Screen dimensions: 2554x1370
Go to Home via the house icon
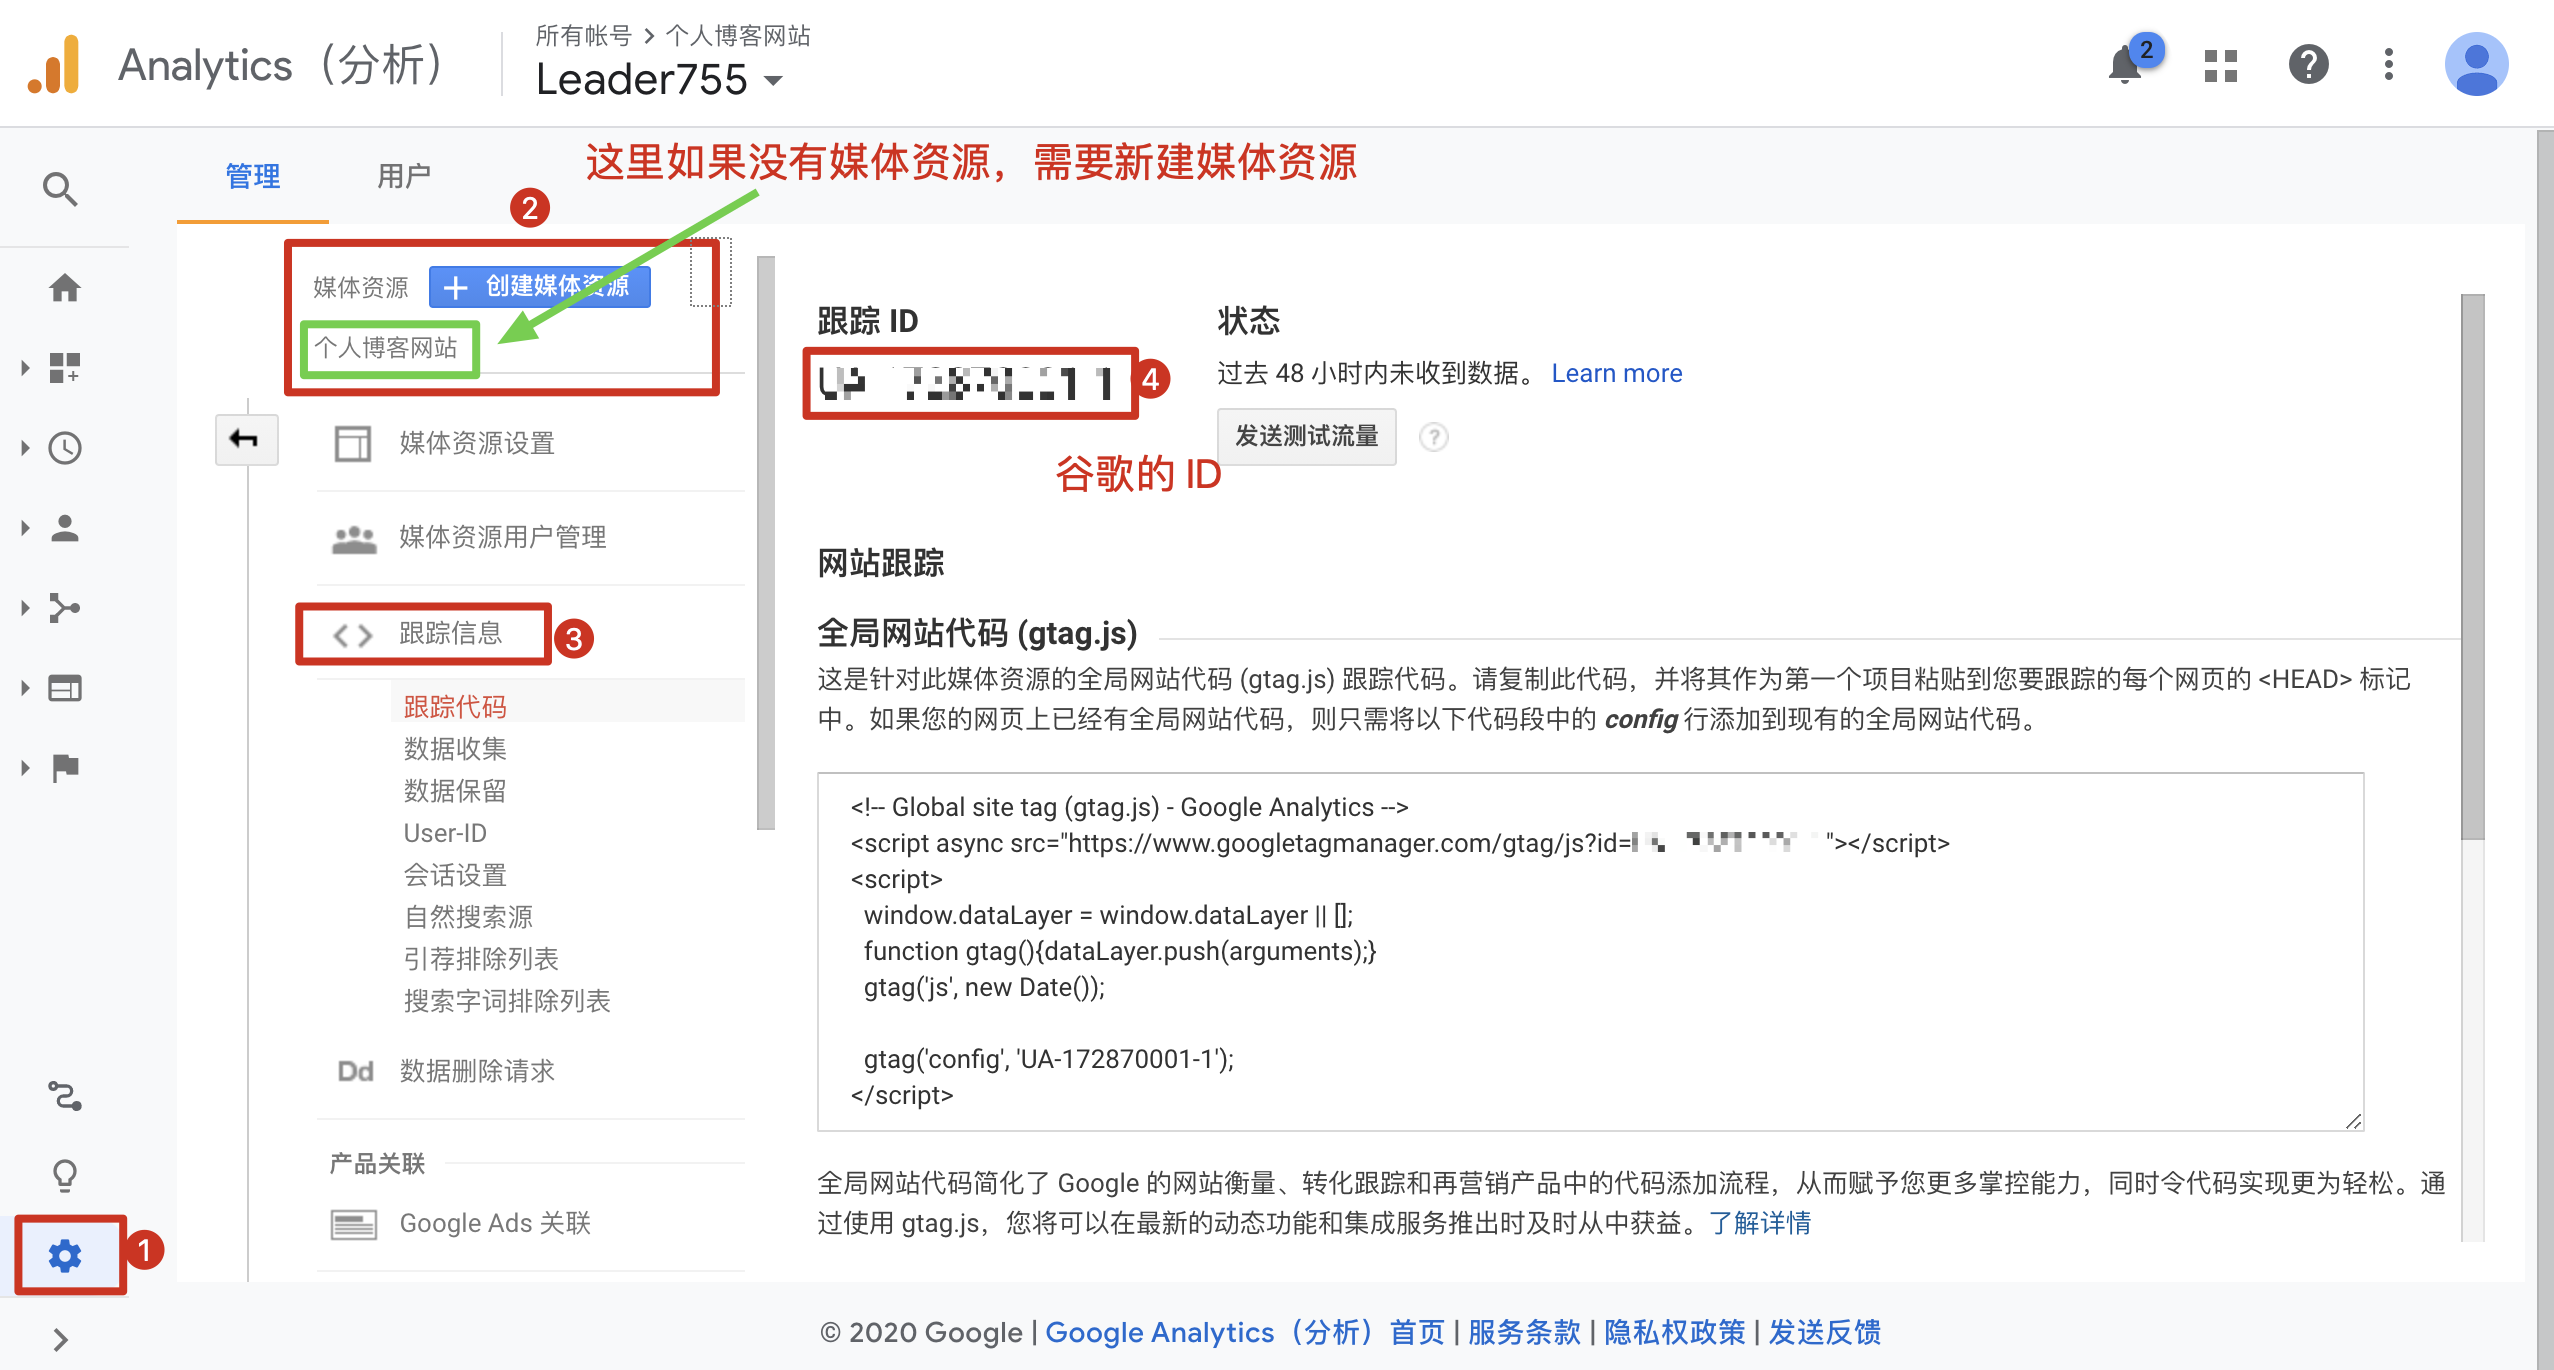[x=65, y=288]
